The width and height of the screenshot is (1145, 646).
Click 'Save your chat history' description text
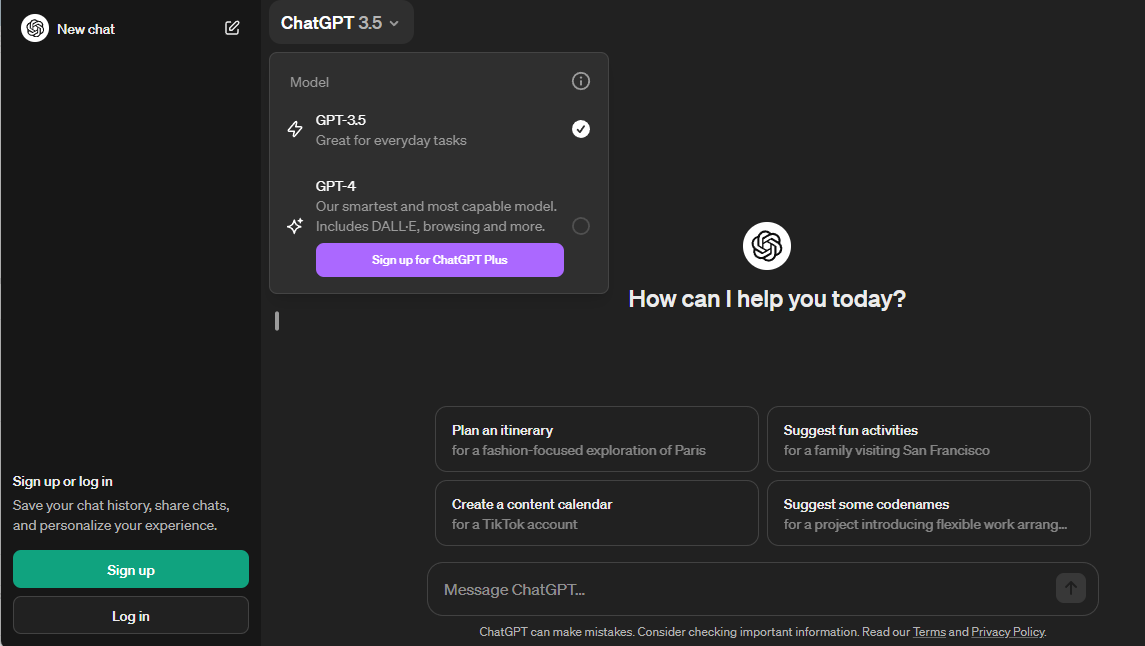click(x=121, y=515)
